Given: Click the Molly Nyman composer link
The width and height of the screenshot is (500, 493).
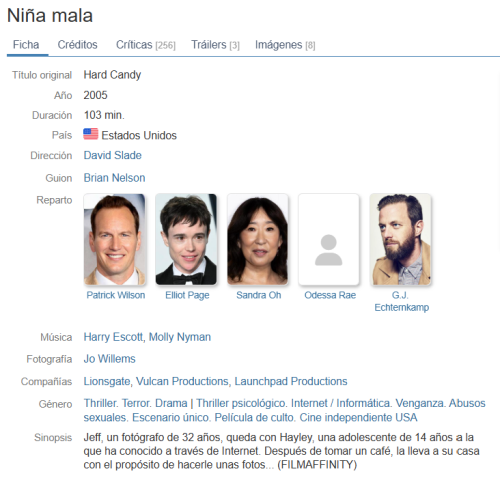Looking at the screenshot, I should point(180,337).
